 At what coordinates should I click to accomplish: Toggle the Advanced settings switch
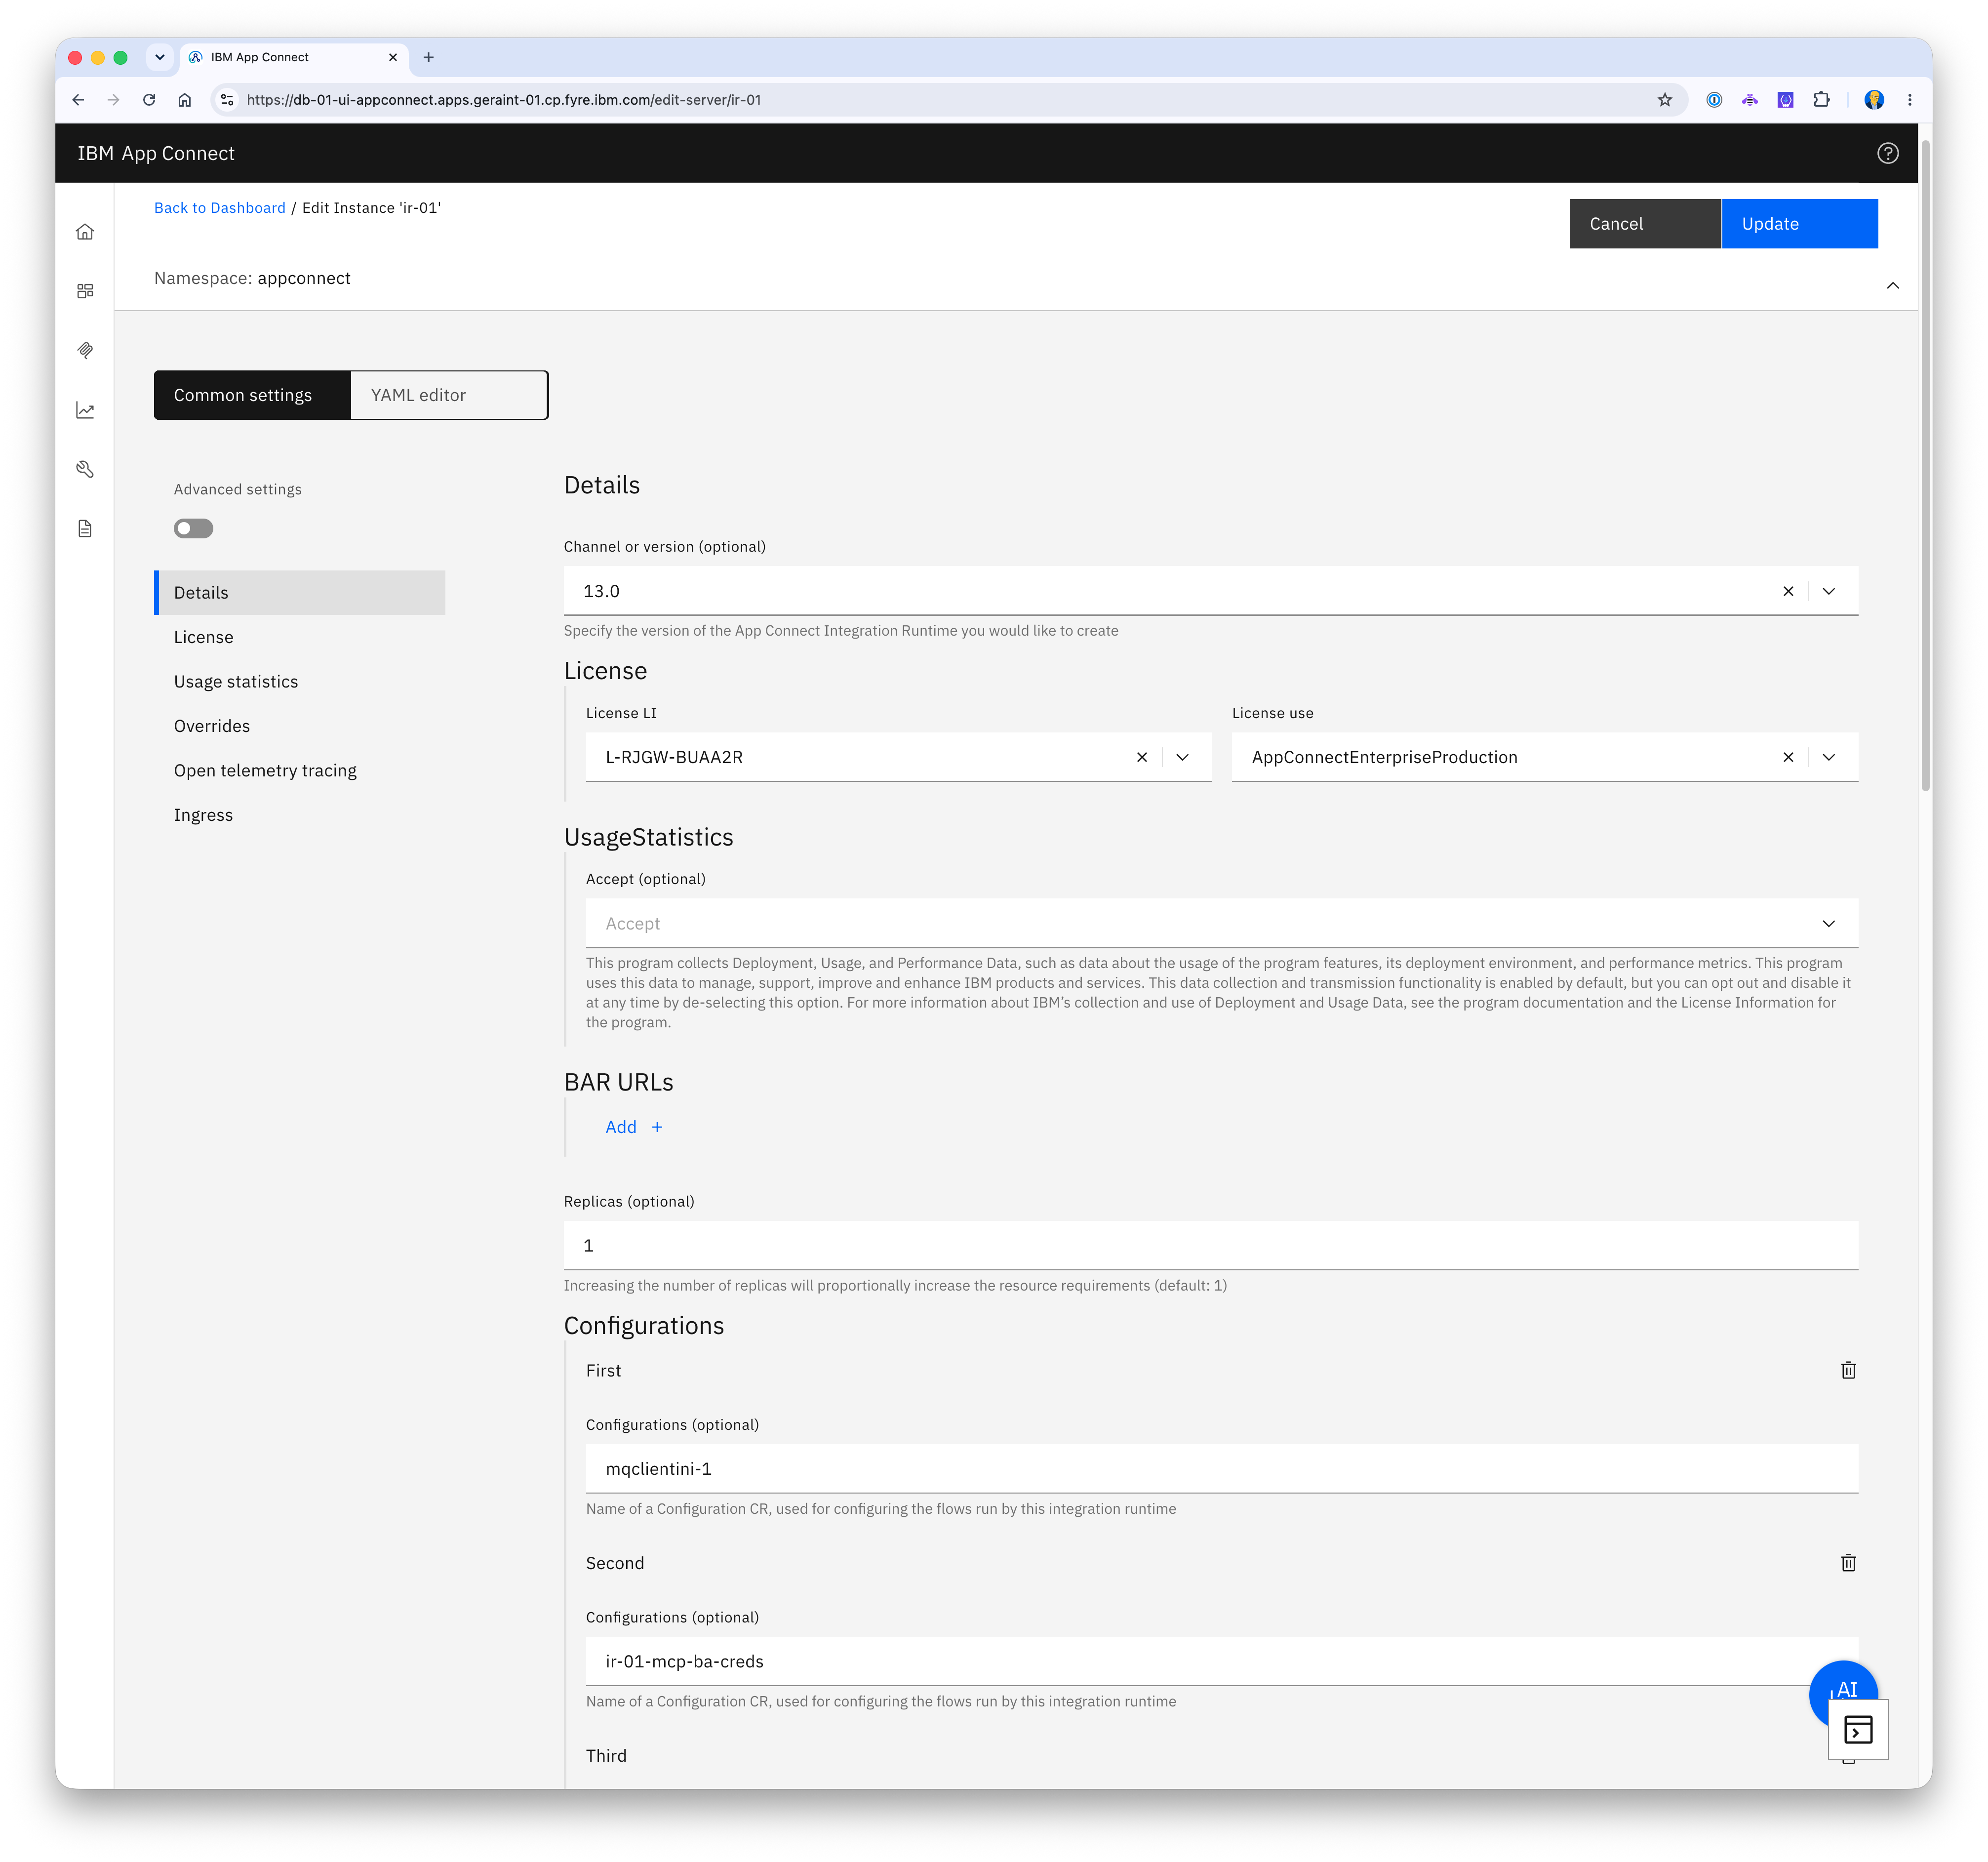coord(193,528)
